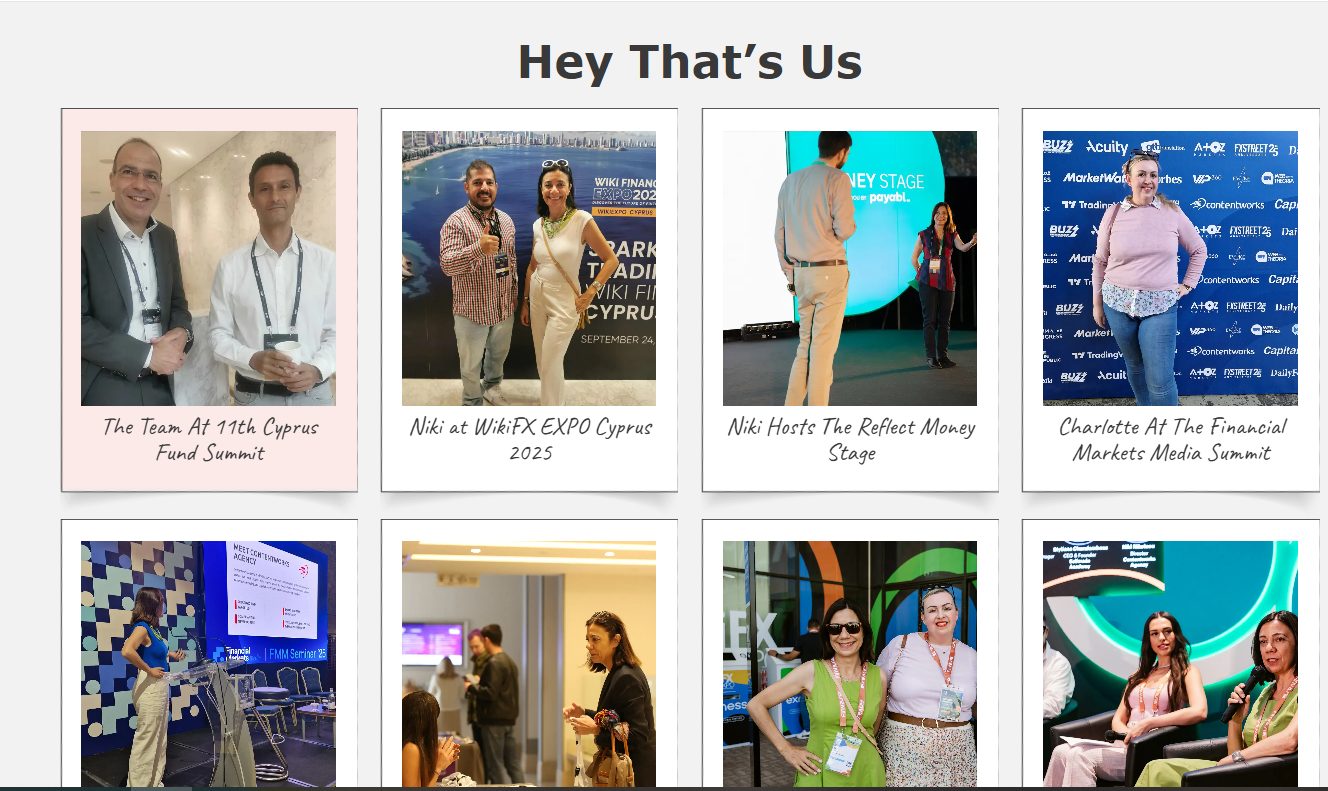Click caption 'Charlotte At The Financial Markets Media Summit'

click(x=1172, y=440)
